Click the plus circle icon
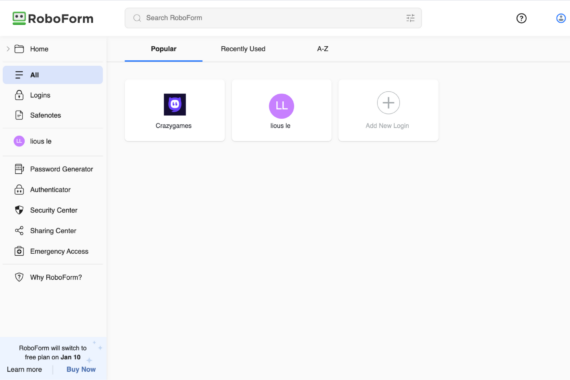Image resolution: width=570 pixels, height=380 pixels. point(388,103)
